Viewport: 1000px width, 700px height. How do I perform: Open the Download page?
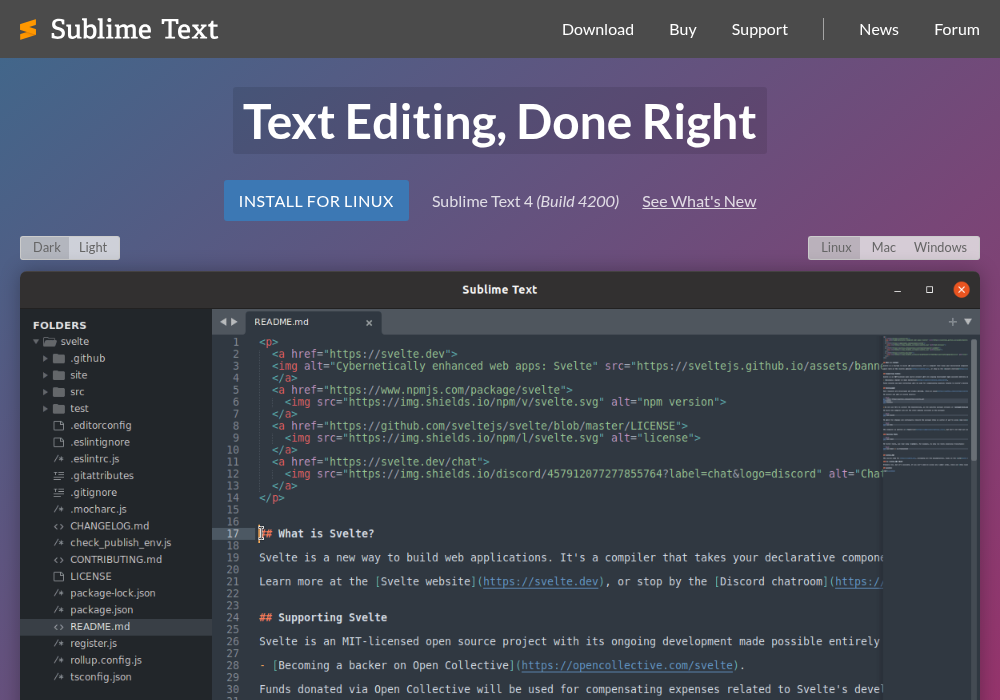598,29
